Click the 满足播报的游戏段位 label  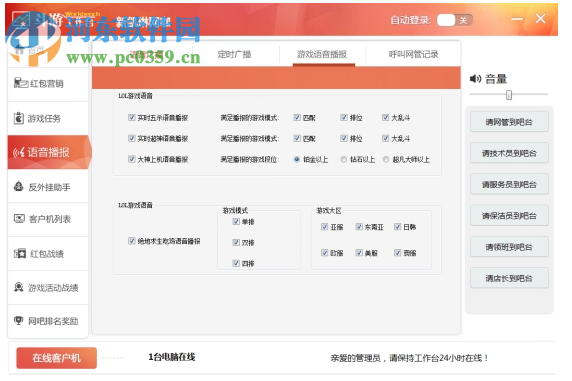(x=250, y=159)
